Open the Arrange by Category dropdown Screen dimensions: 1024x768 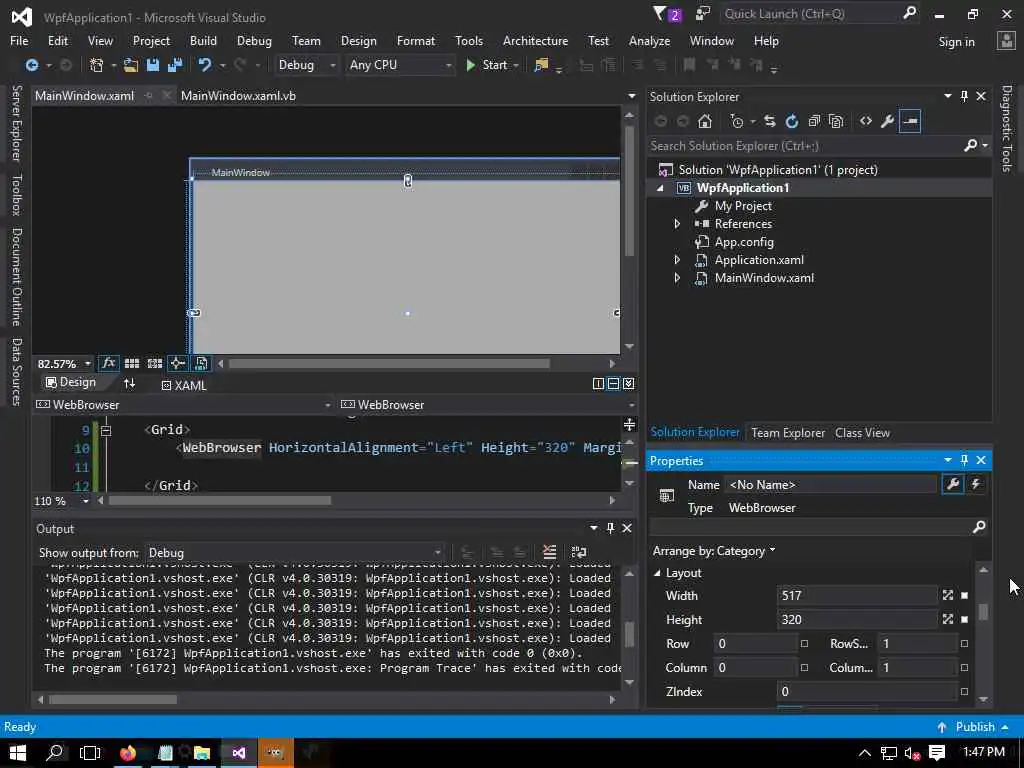coord(714,551)
